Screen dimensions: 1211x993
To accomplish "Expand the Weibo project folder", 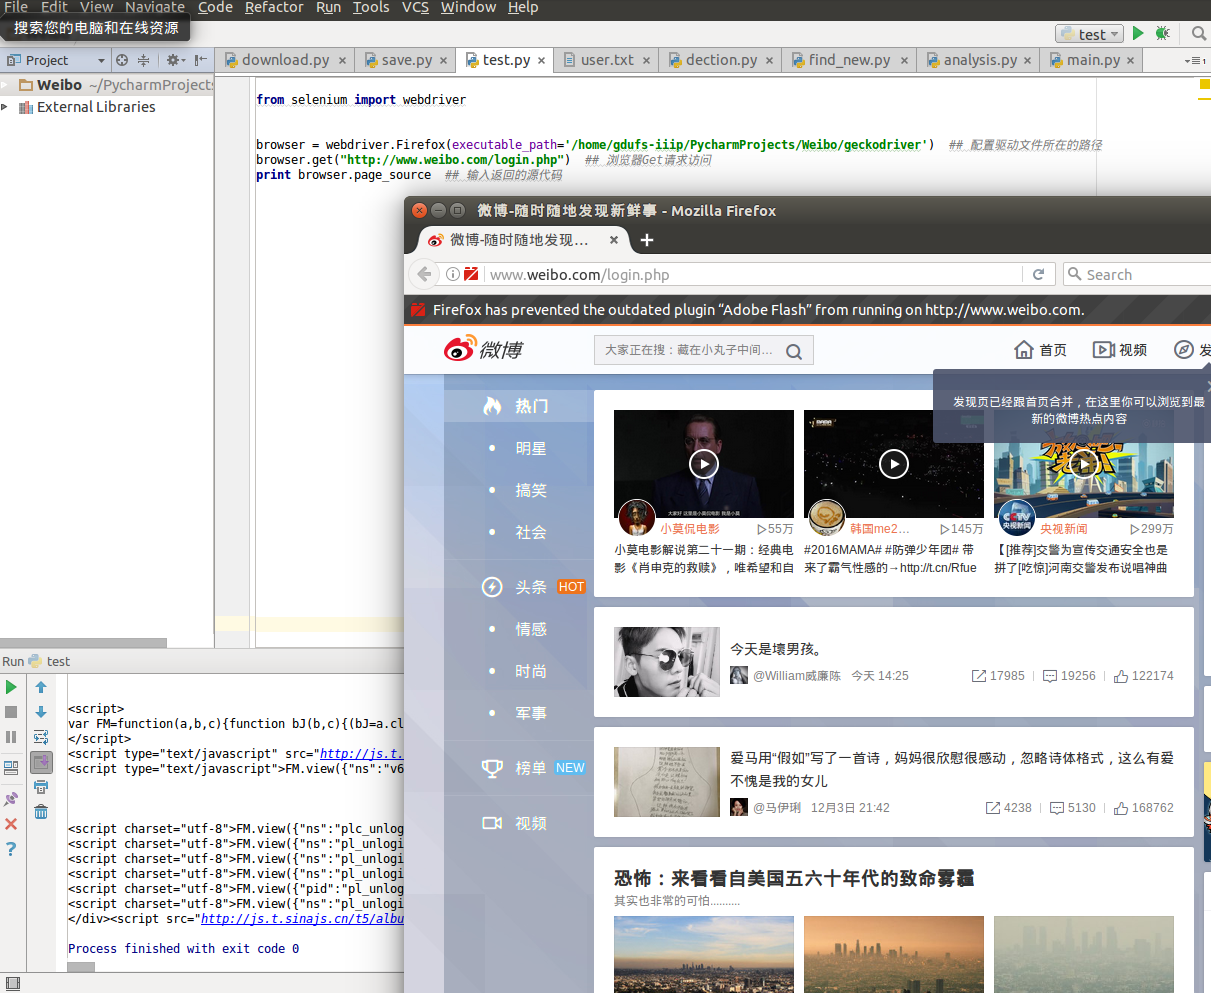I will click(5, 85).
